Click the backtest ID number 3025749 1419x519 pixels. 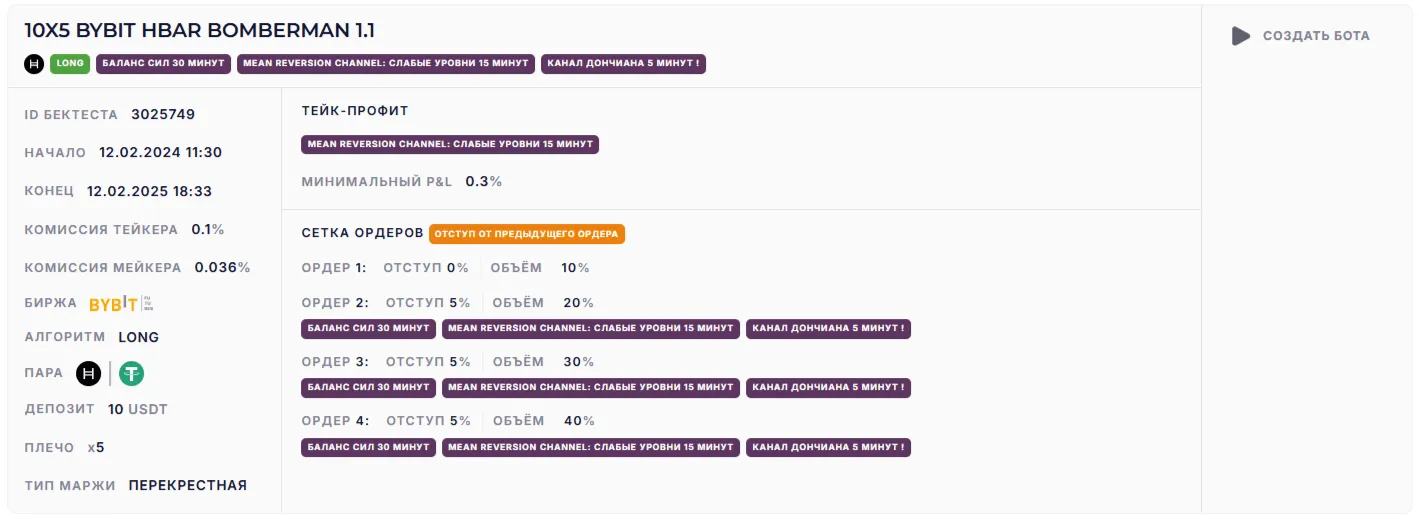click(163, 115)
